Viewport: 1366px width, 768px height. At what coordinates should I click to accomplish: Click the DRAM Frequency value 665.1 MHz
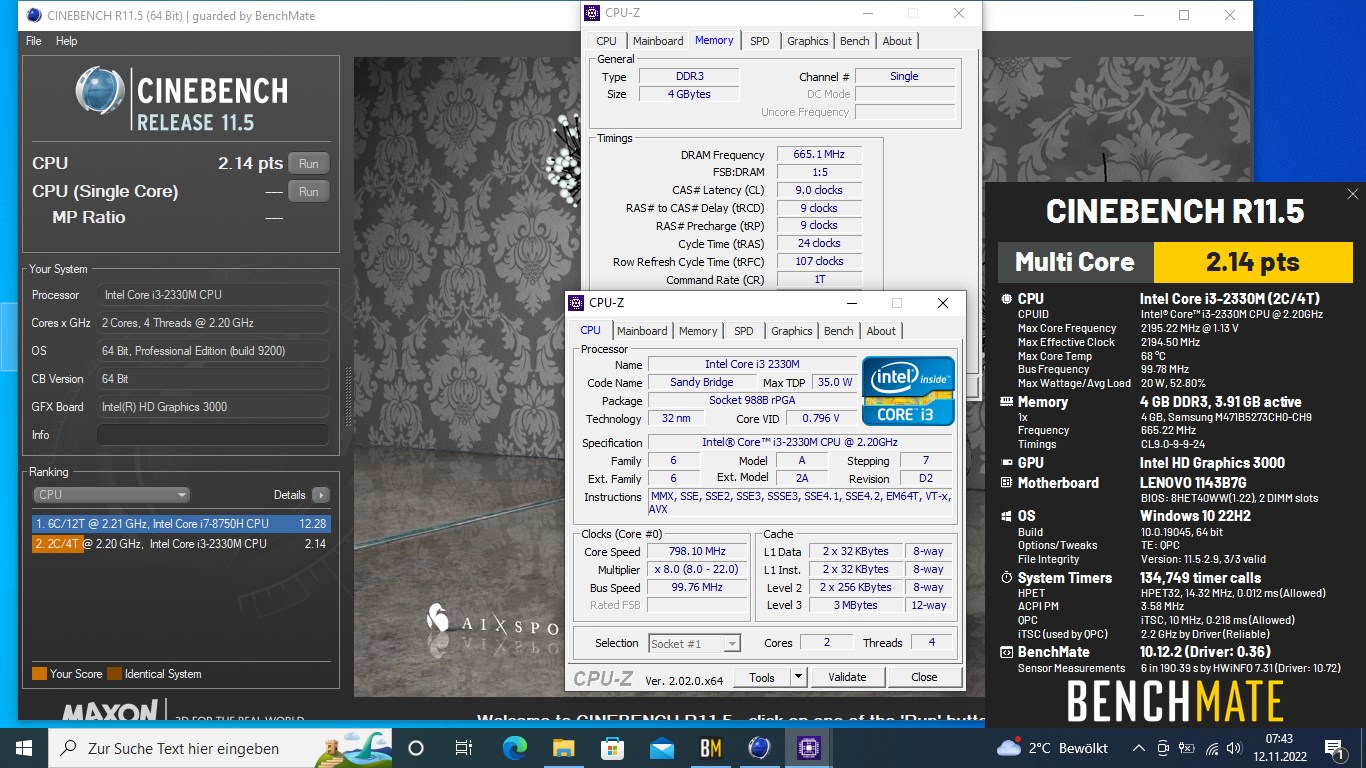pyautogui.click(x=819, y=155)
